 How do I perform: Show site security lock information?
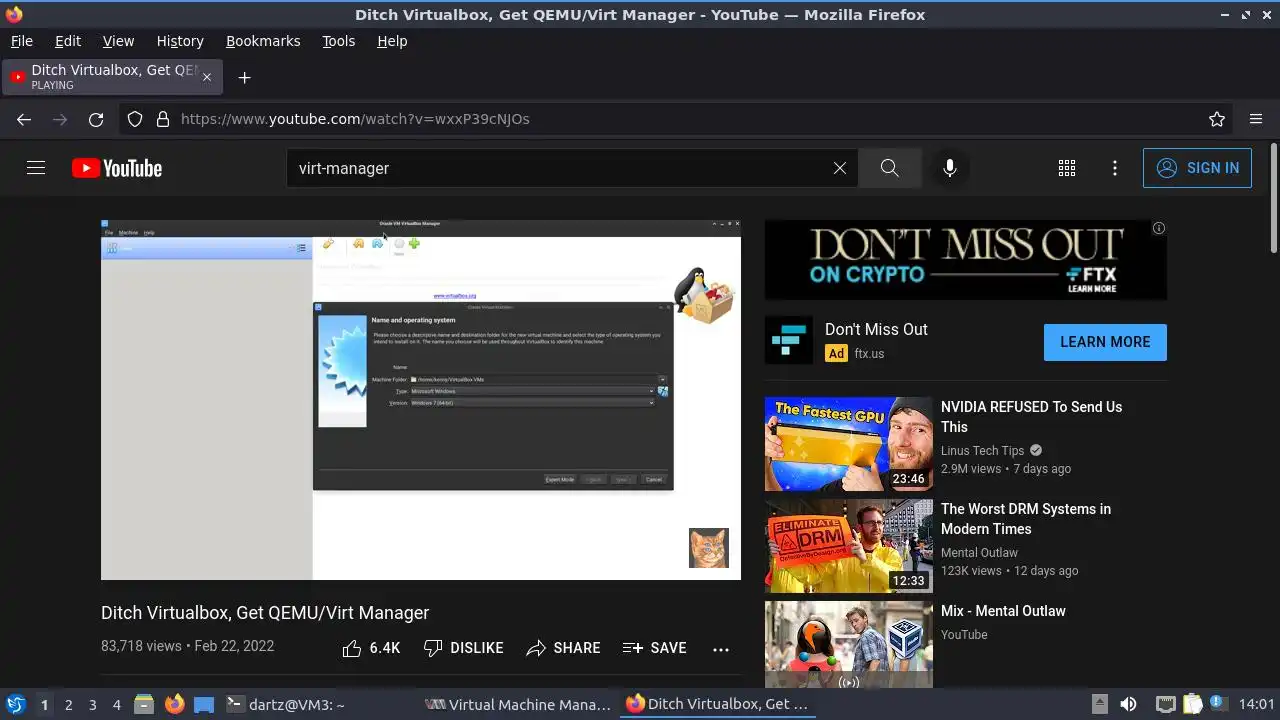click(x=163, y=119)
